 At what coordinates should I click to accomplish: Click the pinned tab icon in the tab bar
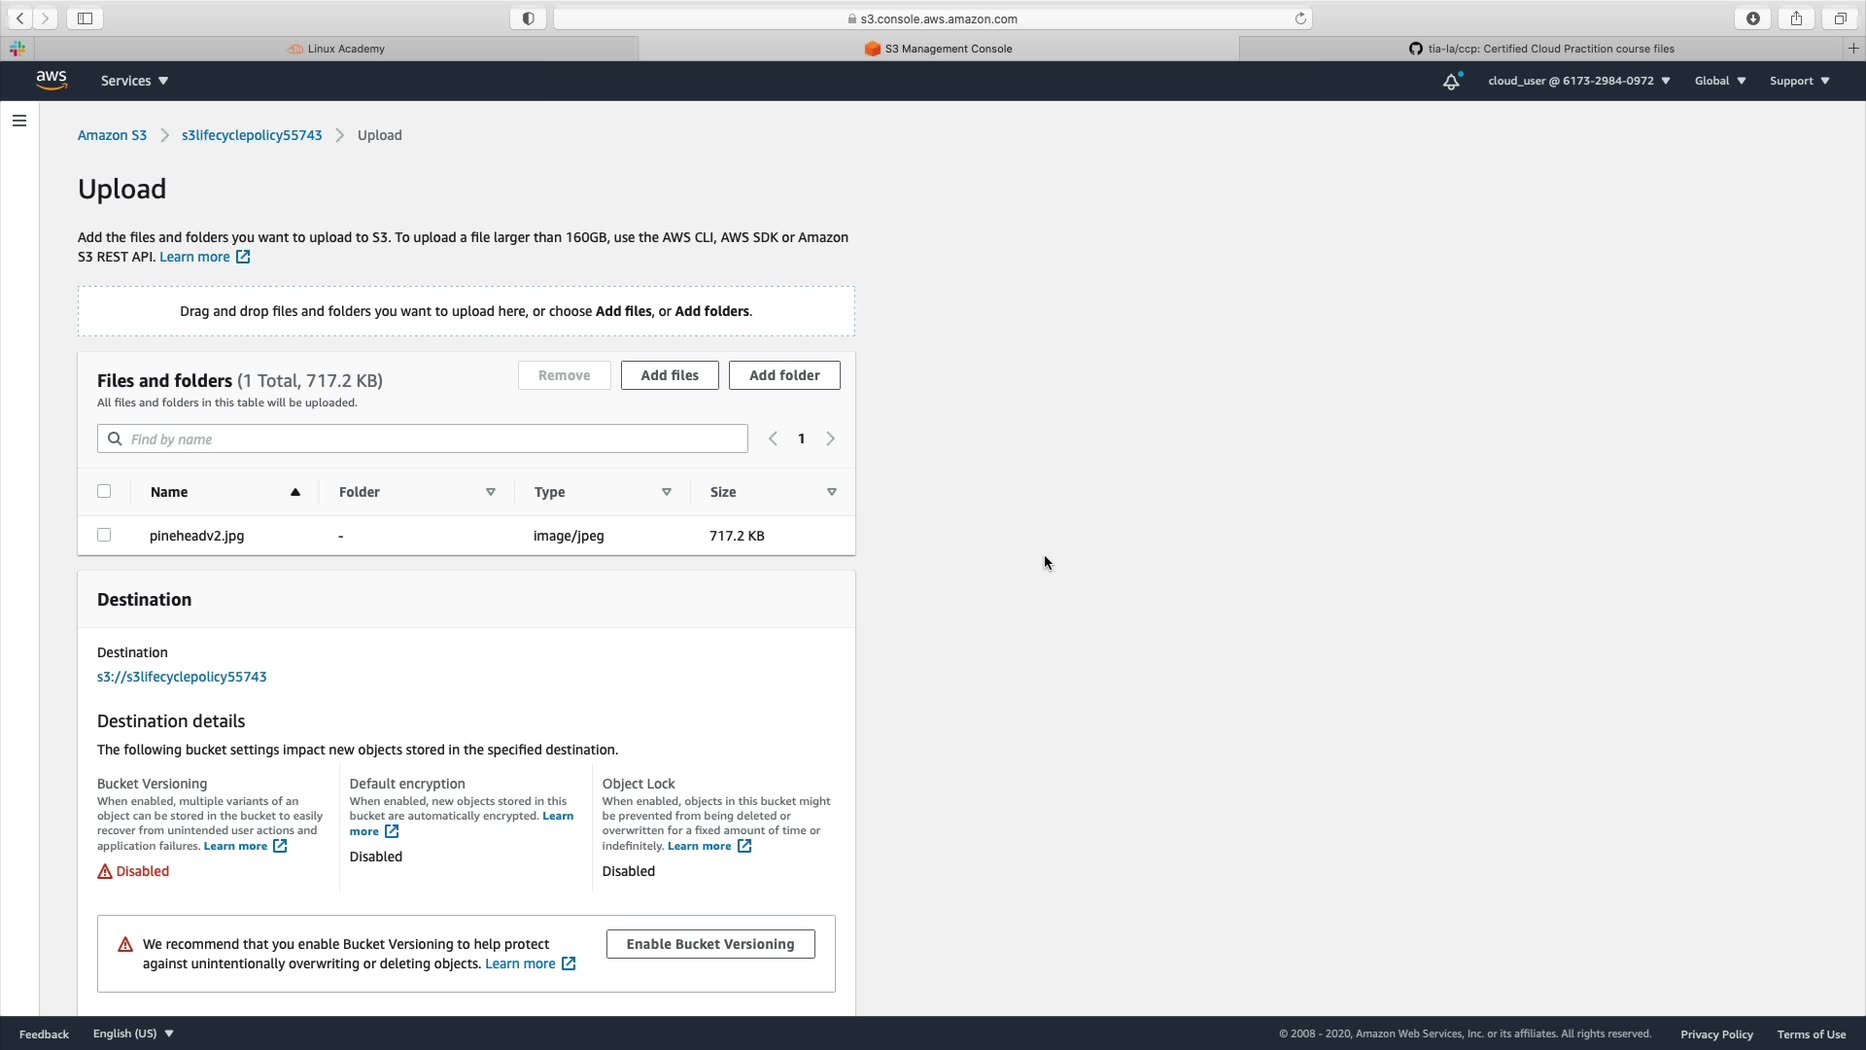pos(17,48)
